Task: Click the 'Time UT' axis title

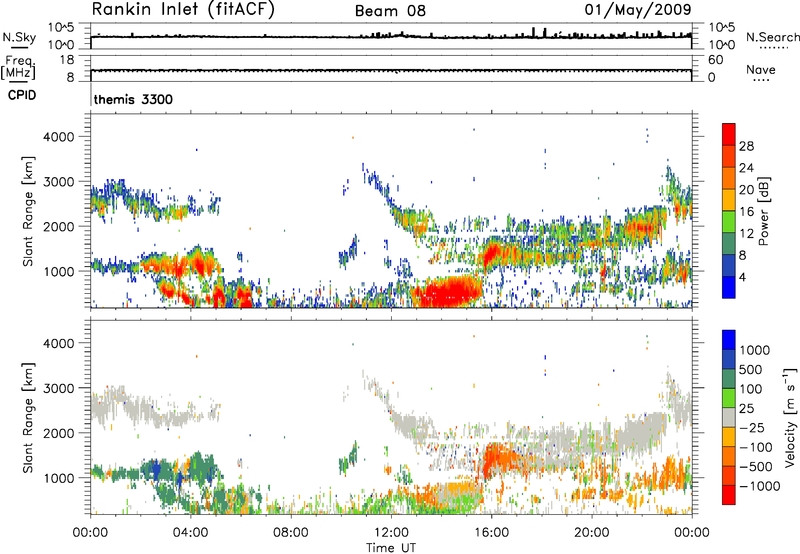Action: [x=391, y=548]
